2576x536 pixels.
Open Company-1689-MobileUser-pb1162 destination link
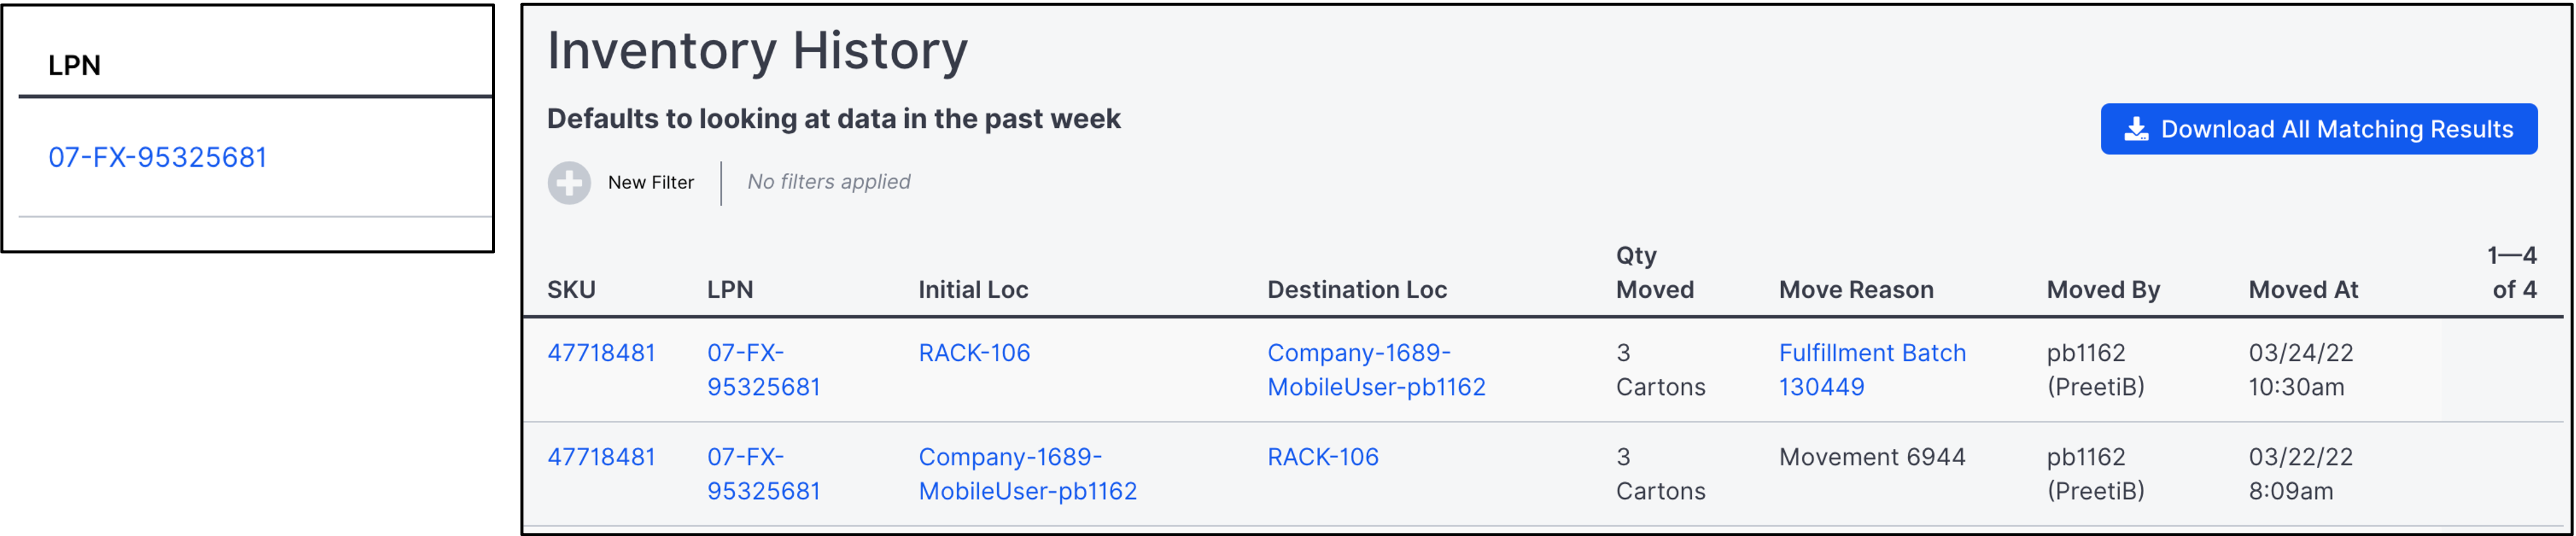1376,370
